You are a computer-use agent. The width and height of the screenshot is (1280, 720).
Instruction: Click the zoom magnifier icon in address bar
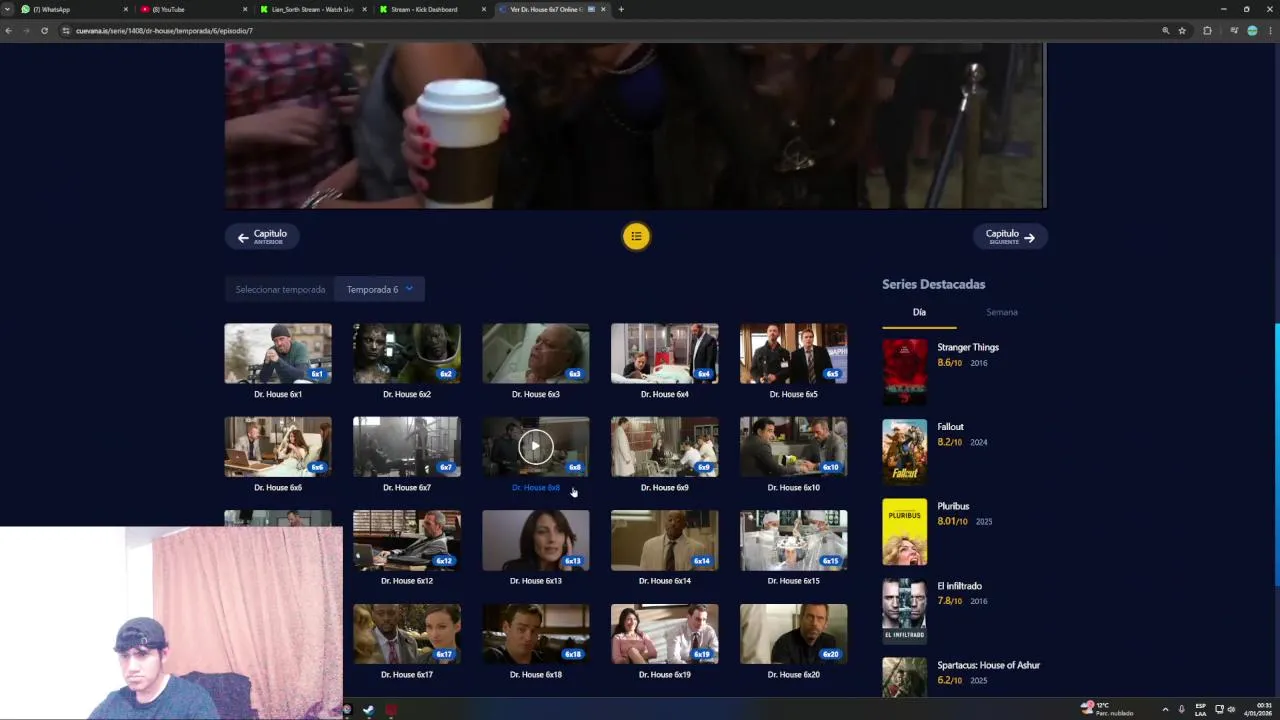pyautogui.click(x=1165, y=31)
